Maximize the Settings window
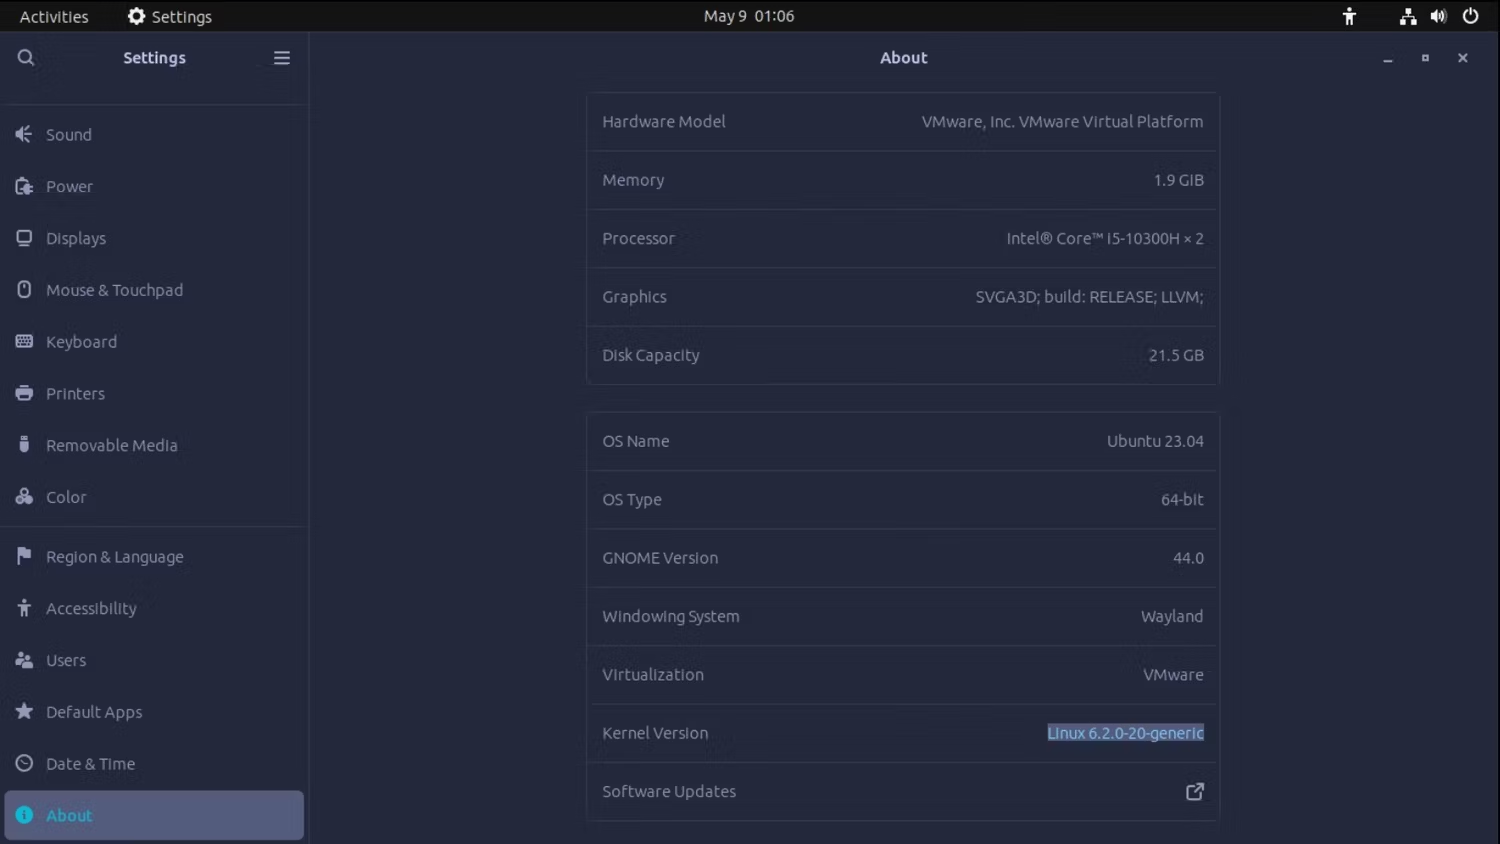Screen dimensions: 1500x844 click(1425, 58)
